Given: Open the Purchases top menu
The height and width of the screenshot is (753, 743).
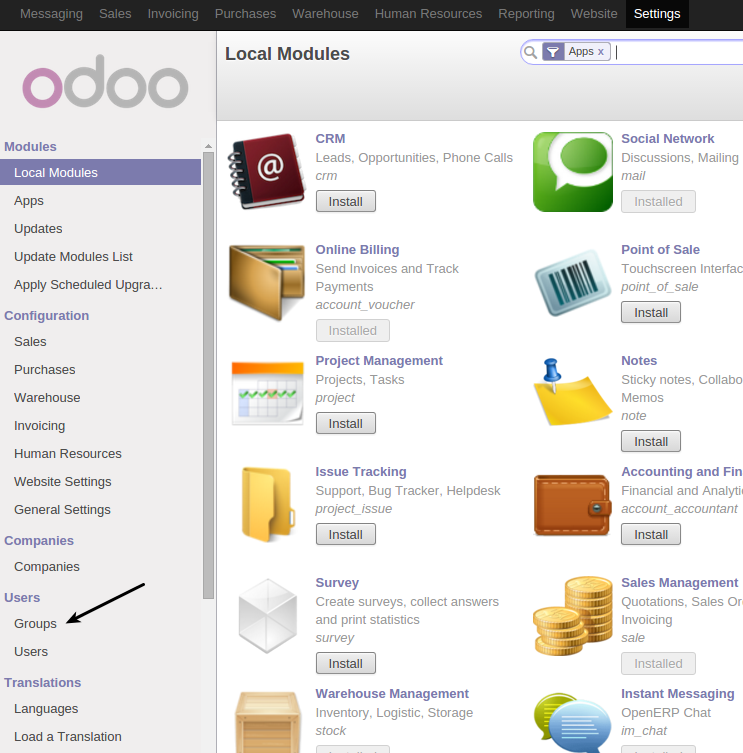Looking at the screenshot, I should (x=245, y=14).
